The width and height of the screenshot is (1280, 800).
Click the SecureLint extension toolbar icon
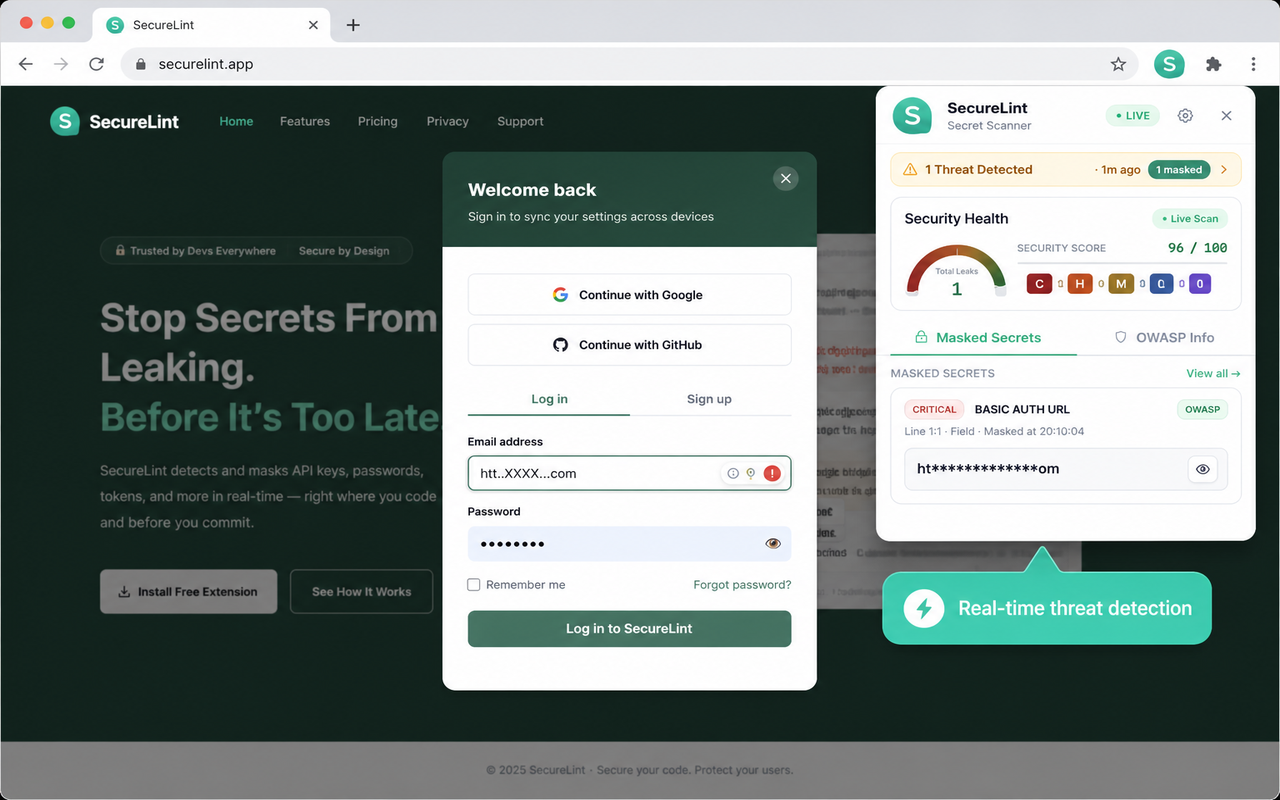click(1169, 64)
